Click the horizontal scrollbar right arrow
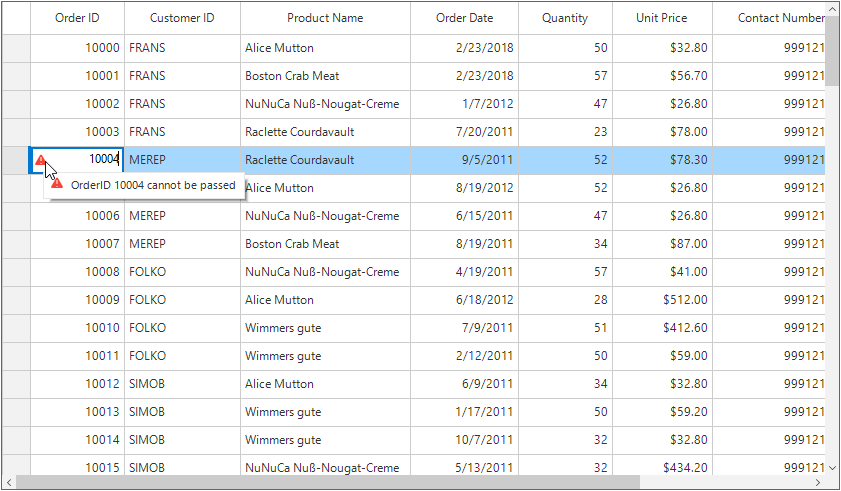The width and height of the screenshot is (841, 491). click(x=818, y=482)
